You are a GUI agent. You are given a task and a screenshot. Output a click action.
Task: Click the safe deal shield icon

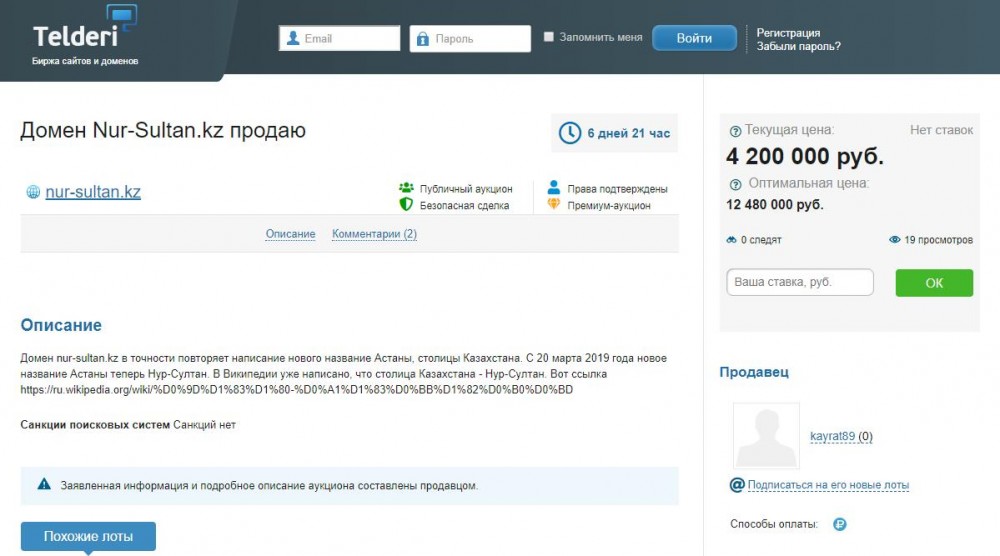(406, 205)
